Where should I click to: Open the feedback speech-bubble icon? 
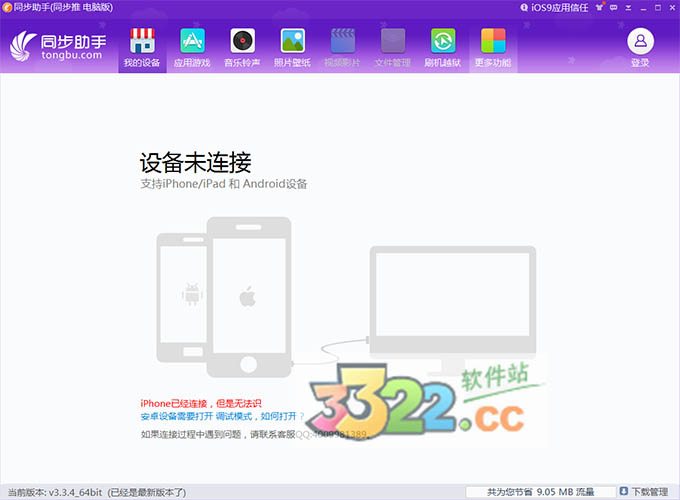click(x=614, y=7)
